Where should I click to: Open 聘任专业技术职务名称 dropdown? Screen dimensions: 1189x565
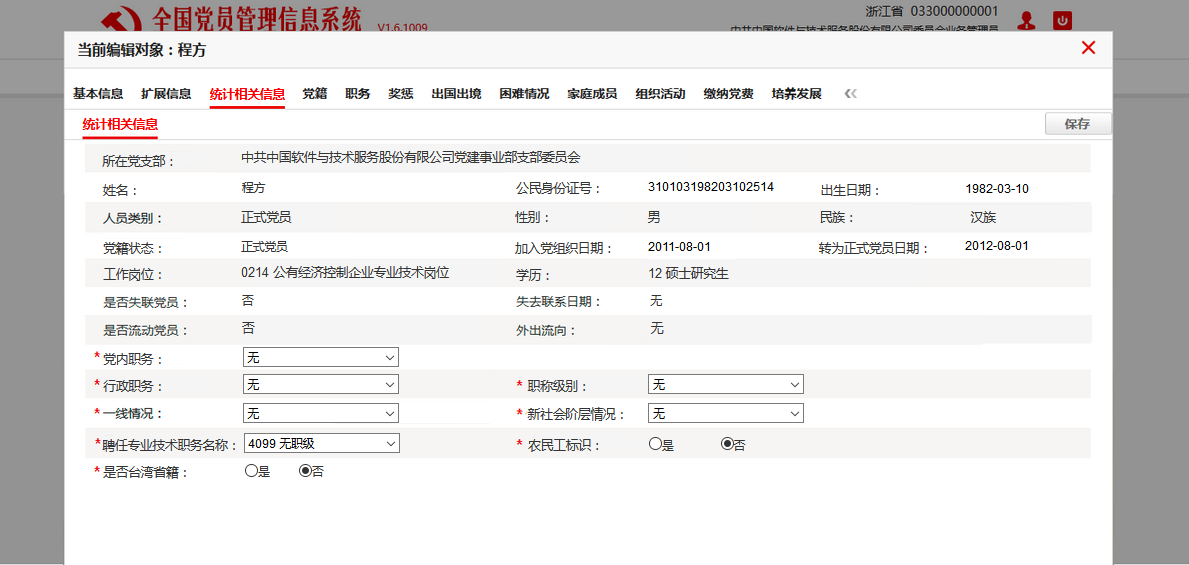point(320,443)
